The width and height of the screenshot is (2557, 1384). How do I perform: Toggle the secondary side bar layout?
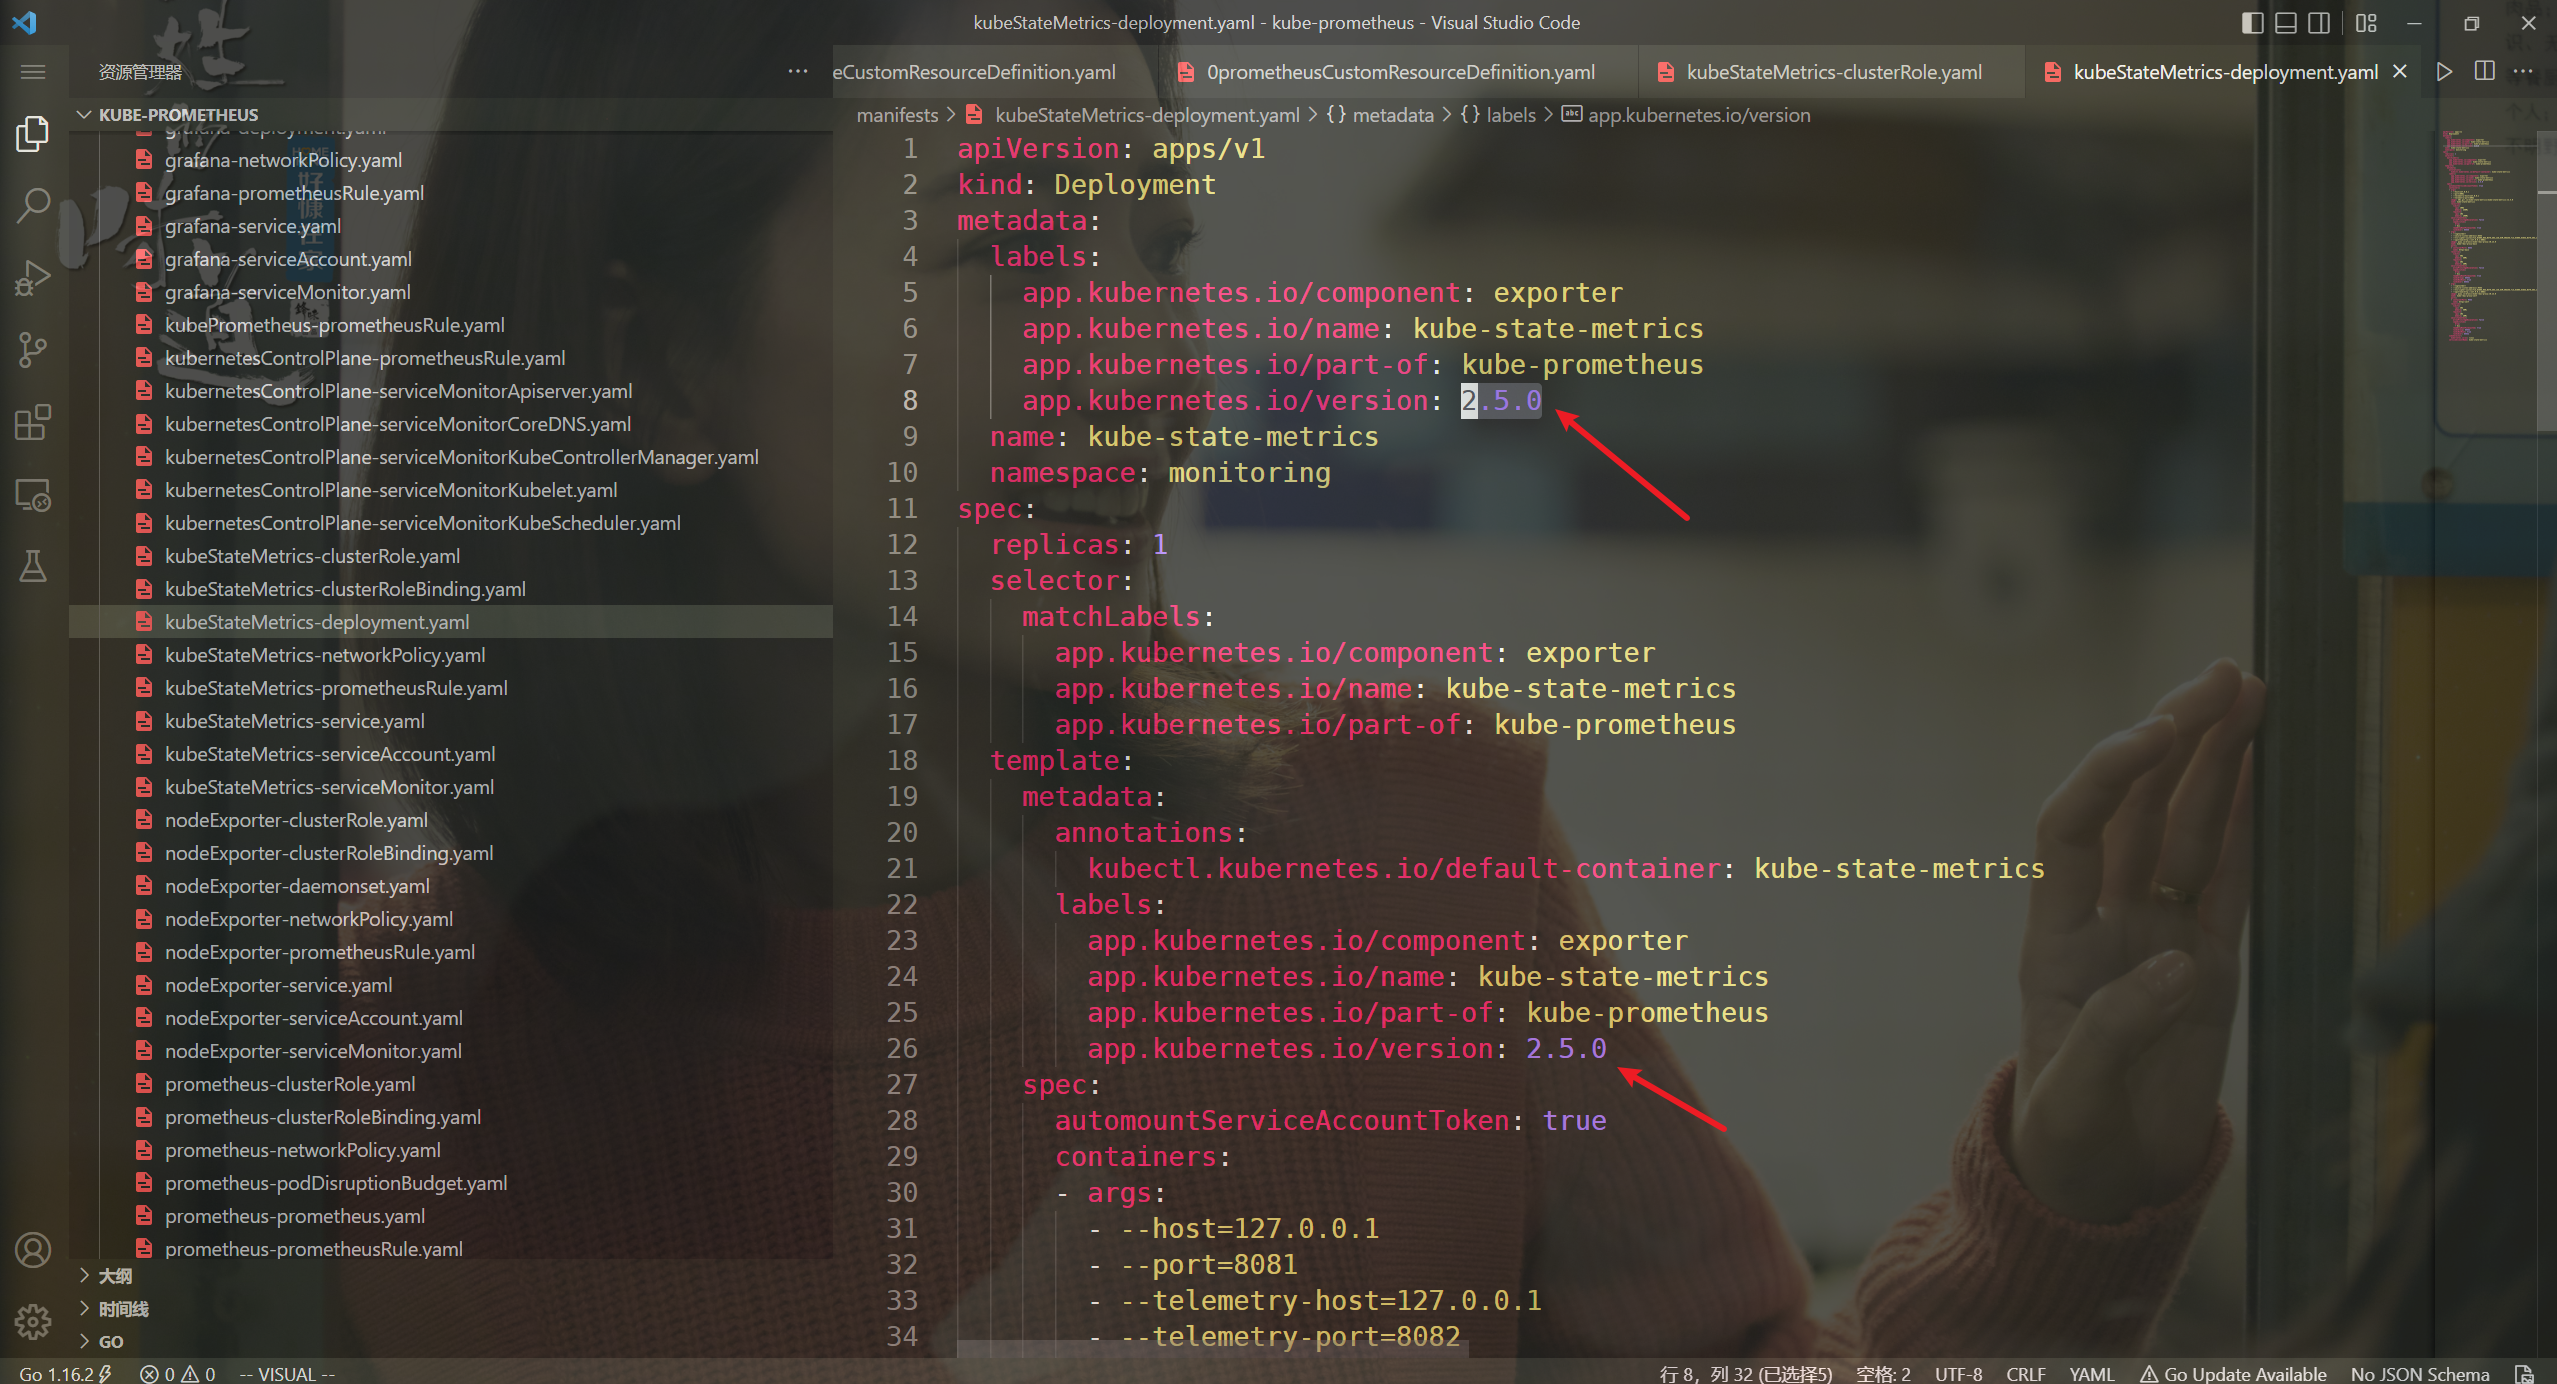coord(2319,22)
